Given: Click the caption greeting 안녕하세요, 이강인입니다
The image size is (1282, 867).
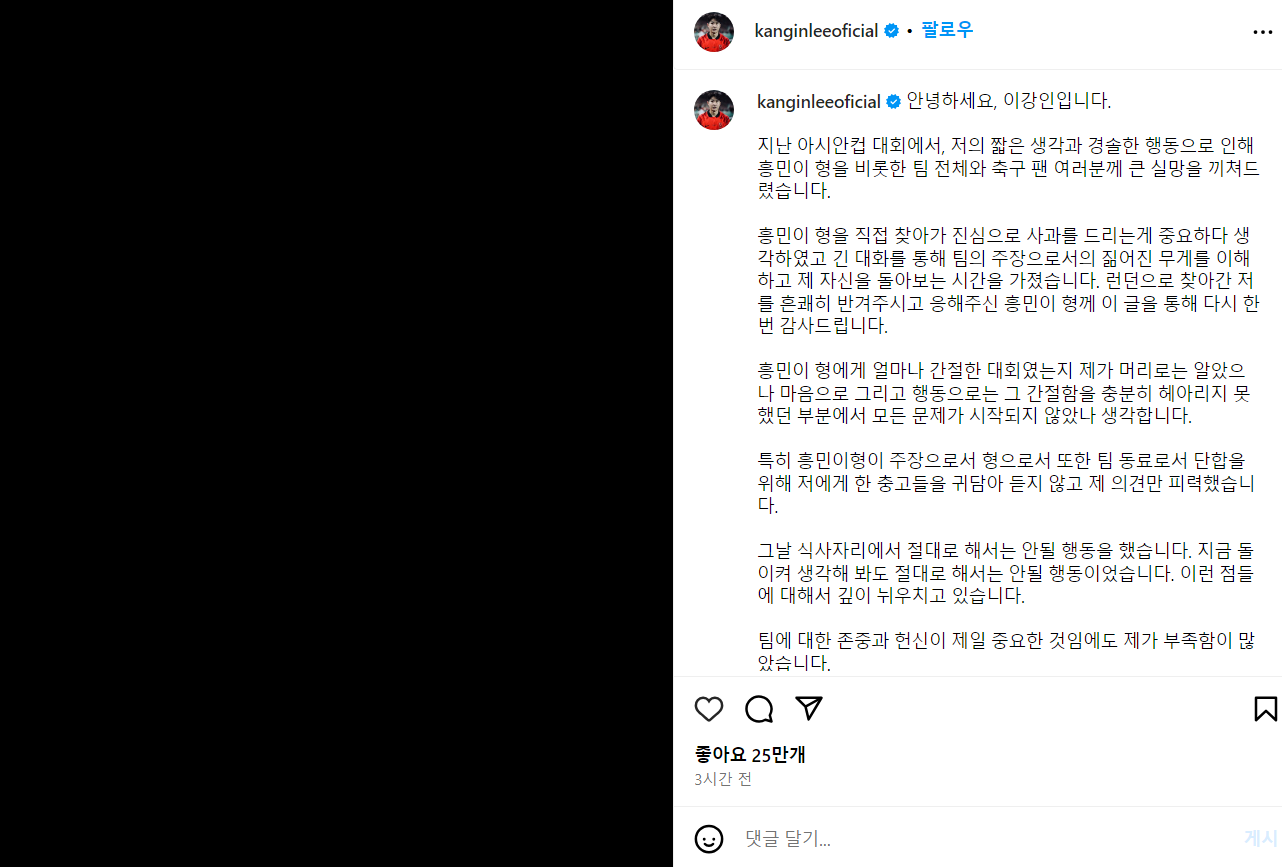Looking at the screenshot, I should 1008,101.
